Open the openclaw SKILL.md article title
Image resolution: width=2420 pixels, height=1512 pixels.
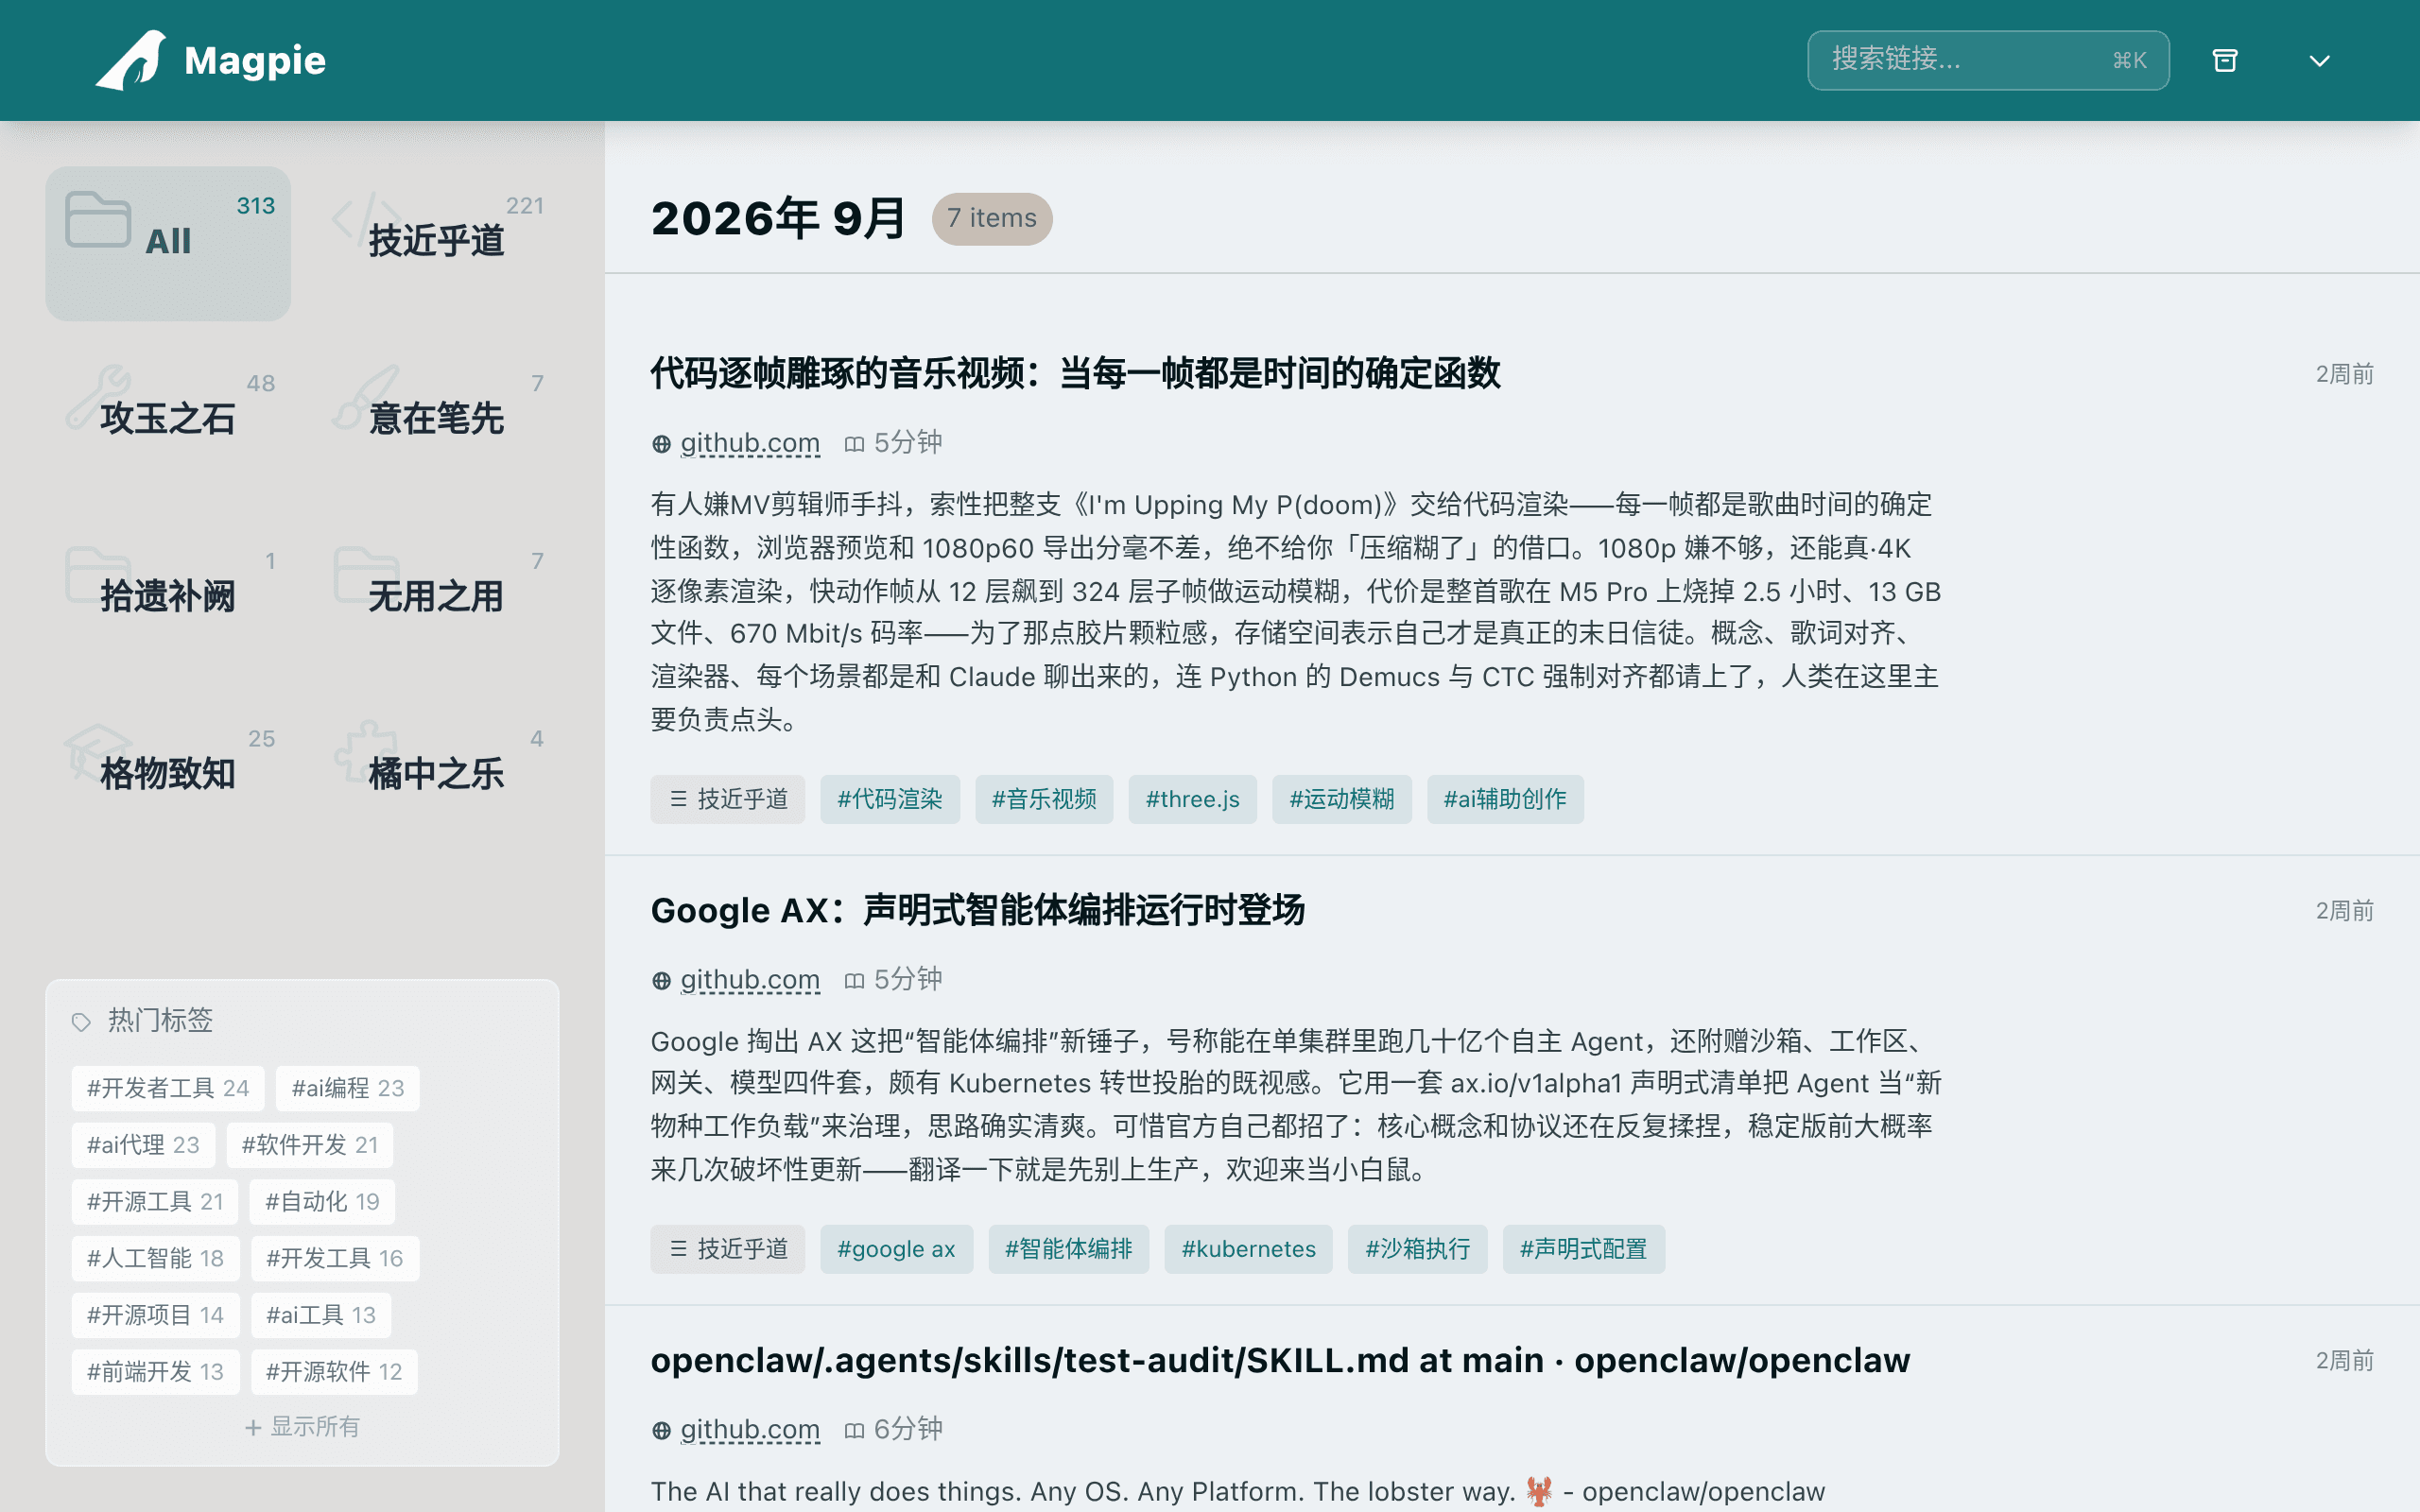coord(1280,1361)
